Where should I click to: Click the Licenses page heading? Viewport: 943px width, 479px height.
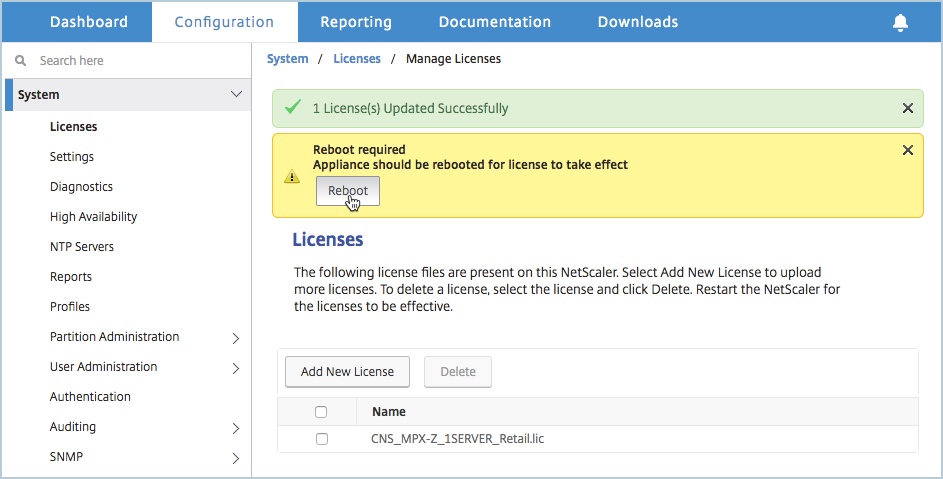click(x=328, y=240)
